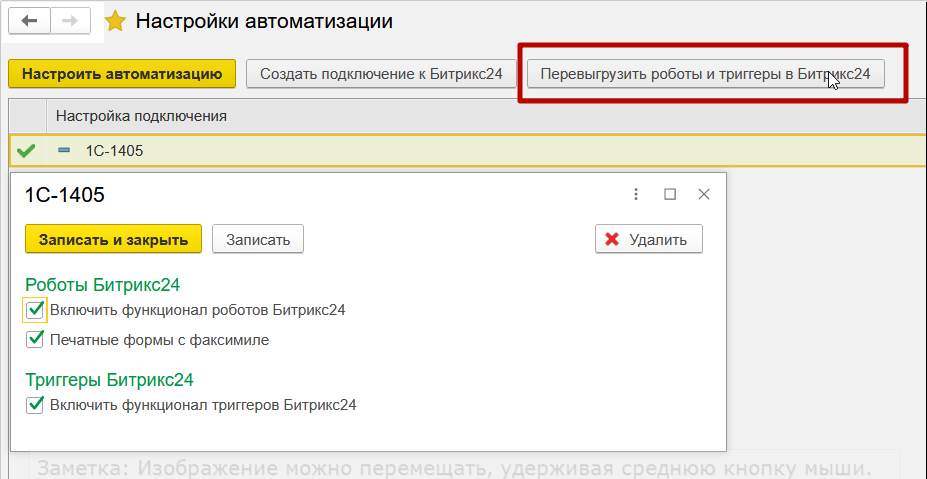Viewport: 927px width, 479px height.
Task: Toggle 'Включить функционал роботов Битрикс24' checkbox
Action: tap(35, 310)
